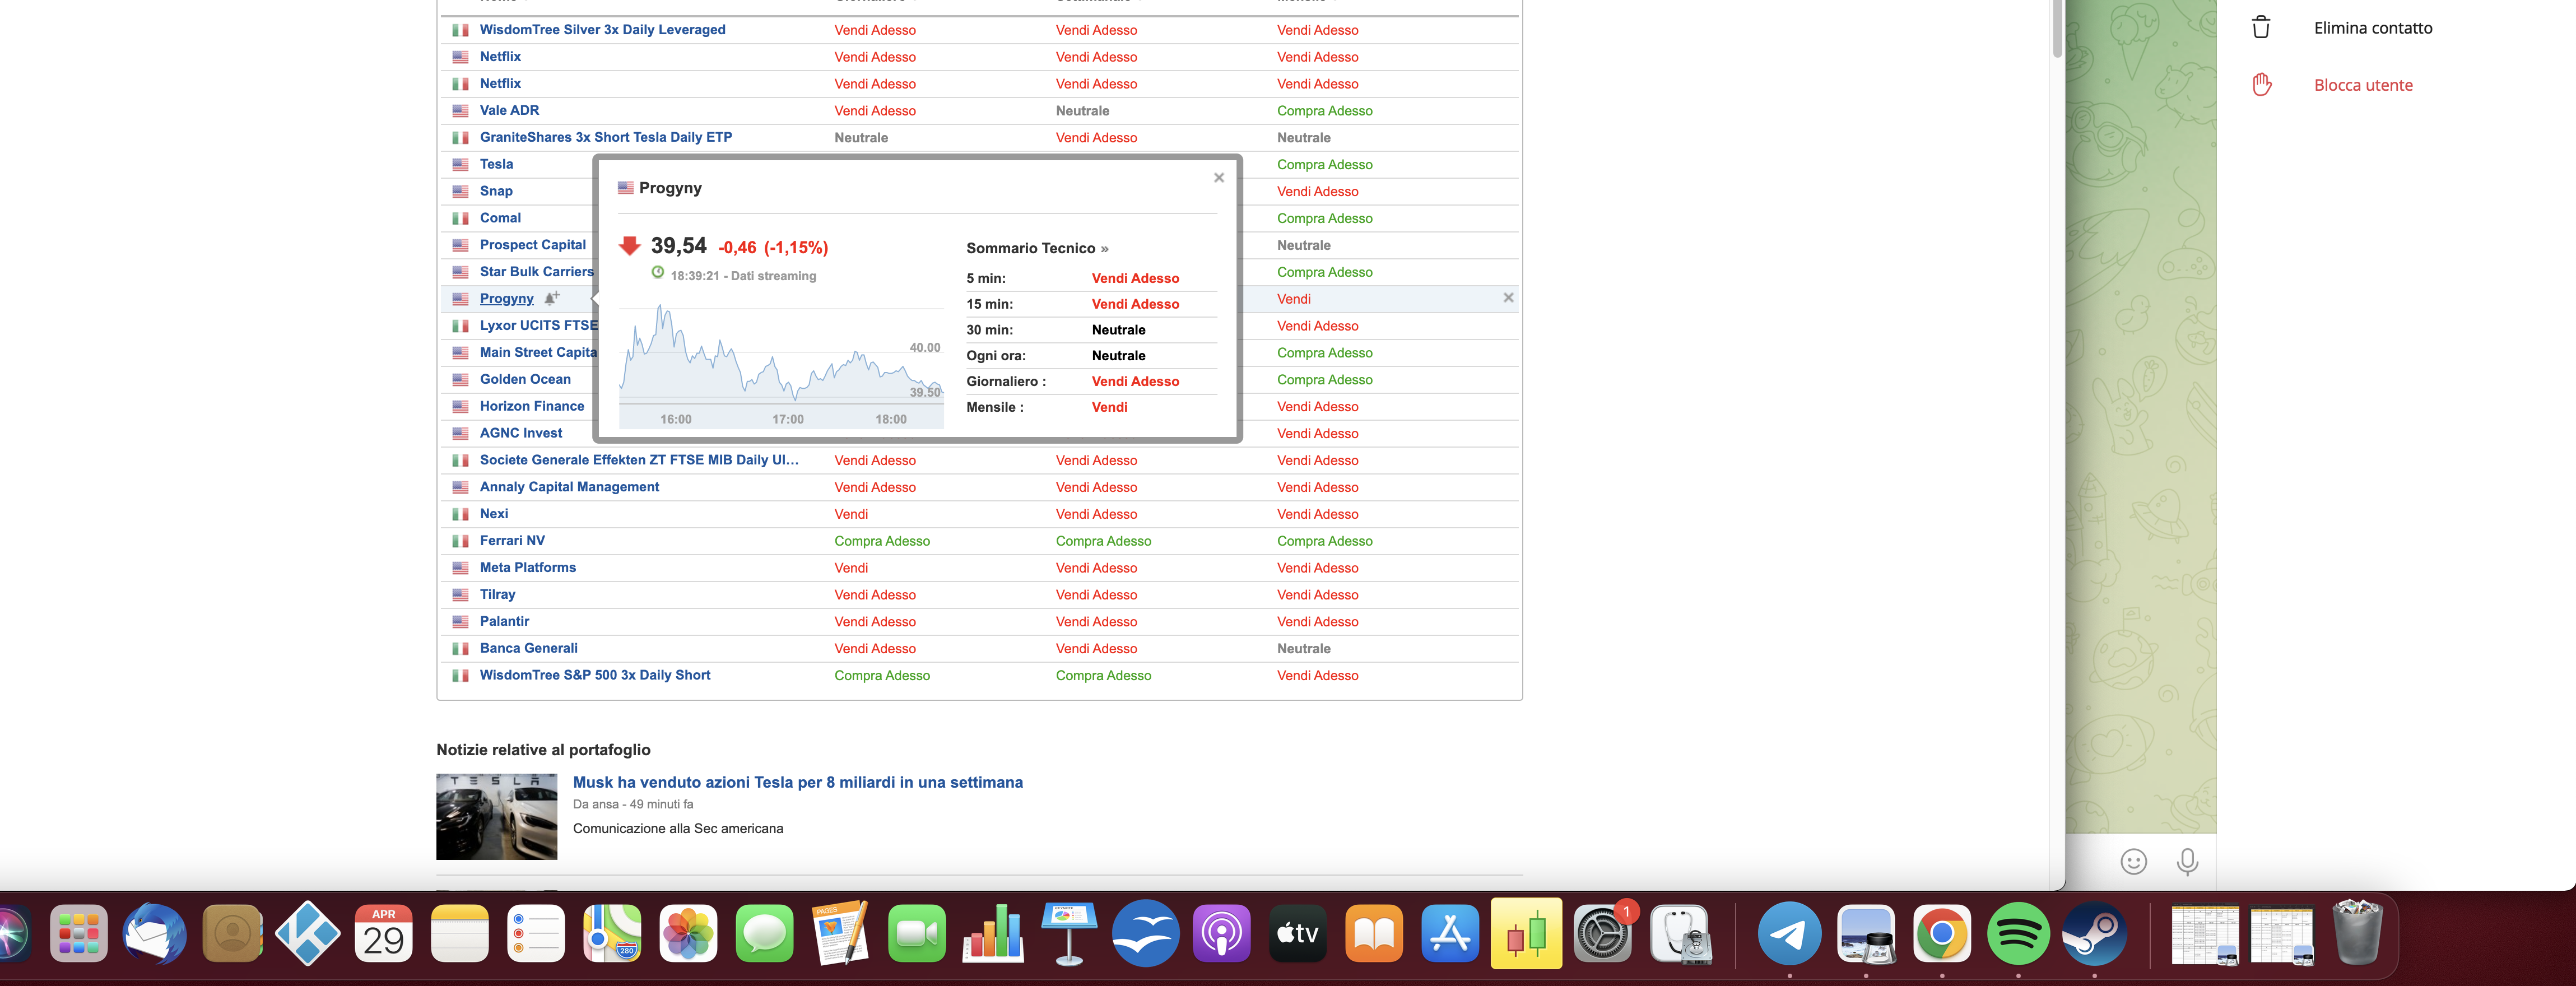Open Numbers app in the dock
Image resolution: width=2576 pixels, height=986 pixels.
[993, 934]
